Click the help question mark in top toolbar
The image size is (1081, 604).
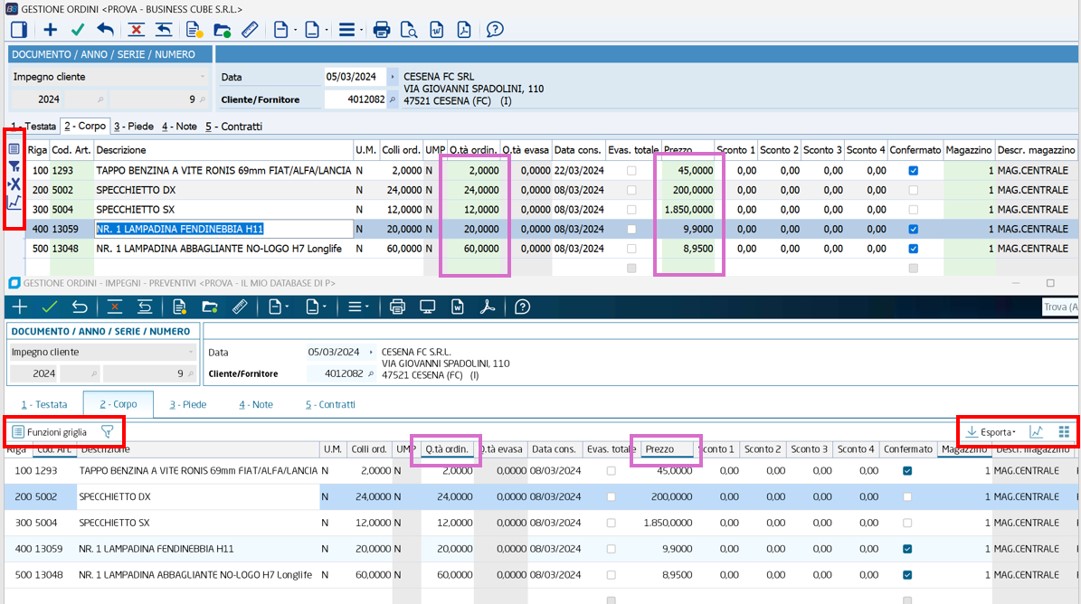495,30
